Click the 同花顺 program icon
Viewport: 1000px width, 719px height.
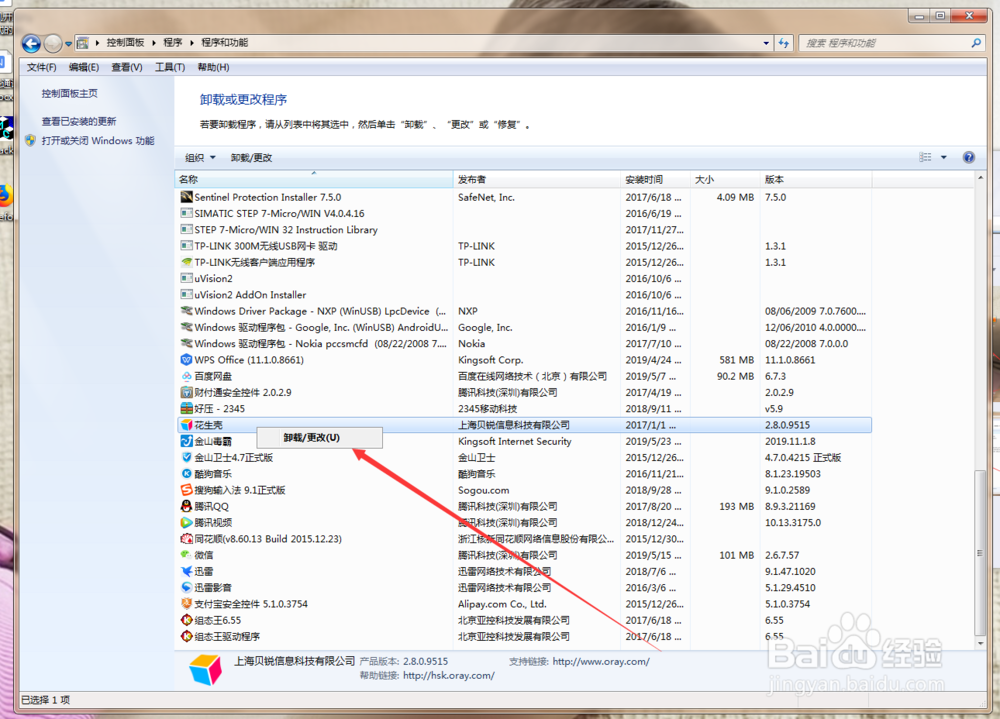coord(186,539)
